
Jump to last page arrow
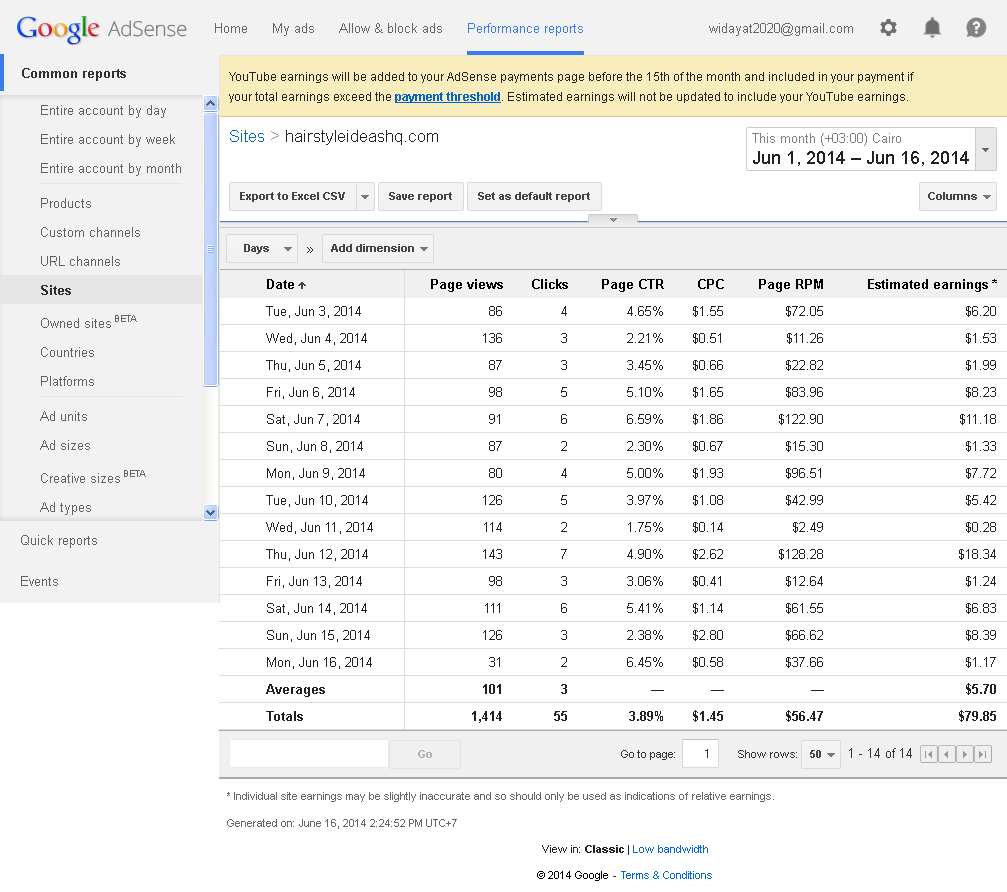(983, 755)
